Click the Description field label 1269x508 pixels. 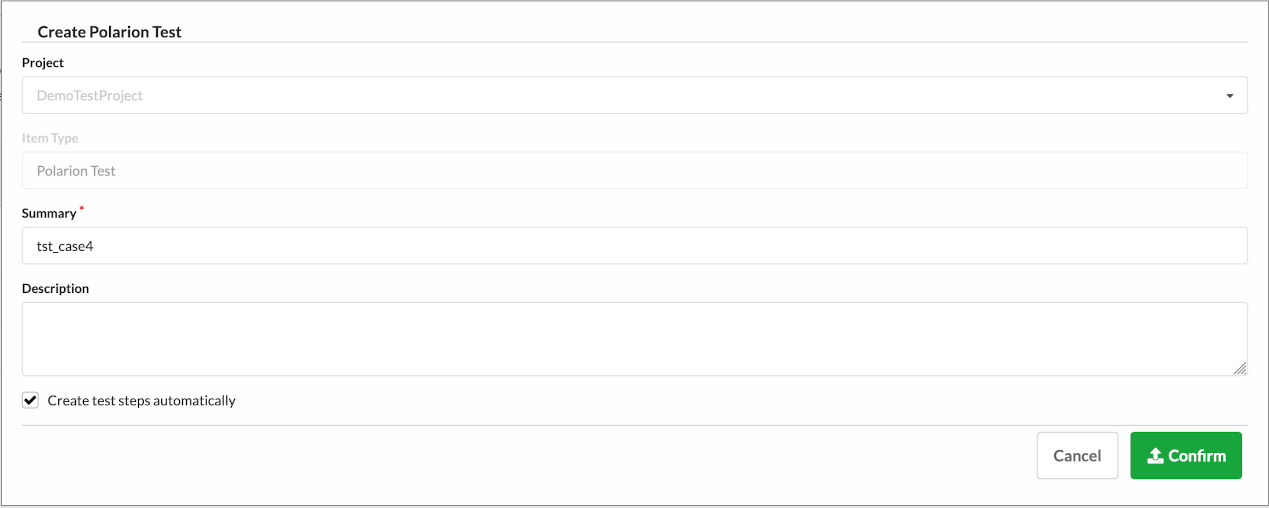pos(55,289)
